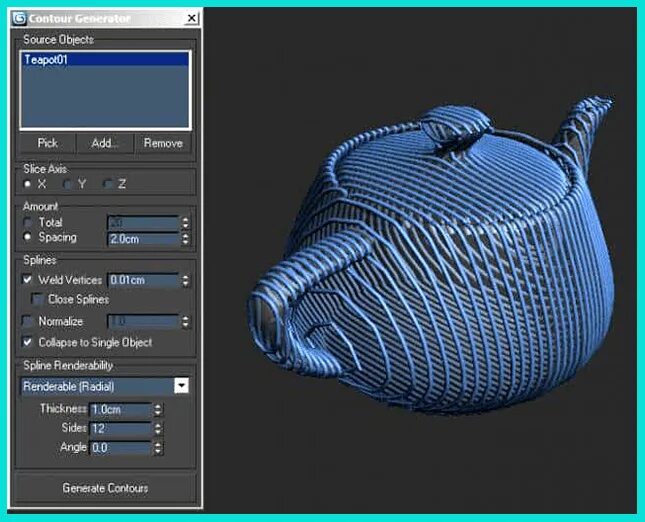Screen dimensions: 645x522
Task: Toggle the Weld Vertices checkbox
Action: pos(28,280)
